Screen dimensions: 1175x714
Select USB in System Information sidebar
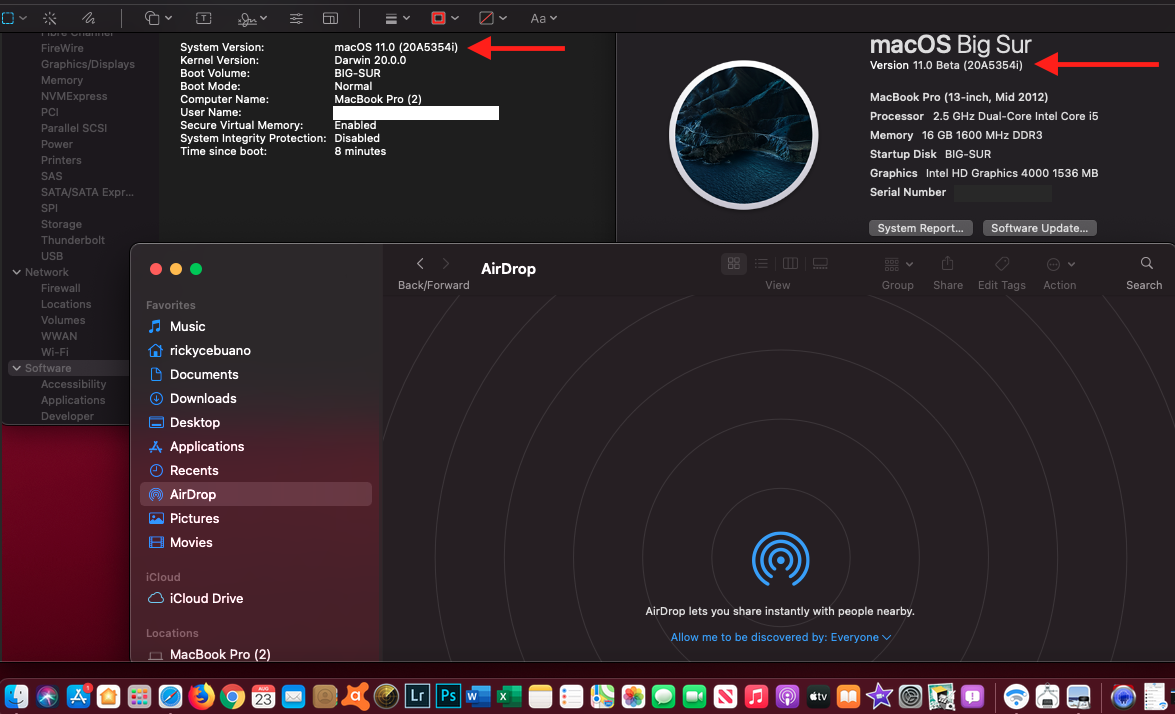tap(52, 255)
